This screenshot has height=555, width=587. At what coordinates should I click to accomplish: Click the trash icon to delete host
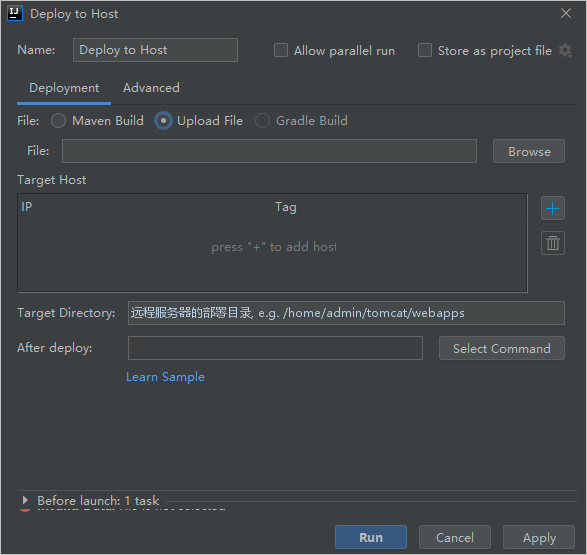pos(553,243)
